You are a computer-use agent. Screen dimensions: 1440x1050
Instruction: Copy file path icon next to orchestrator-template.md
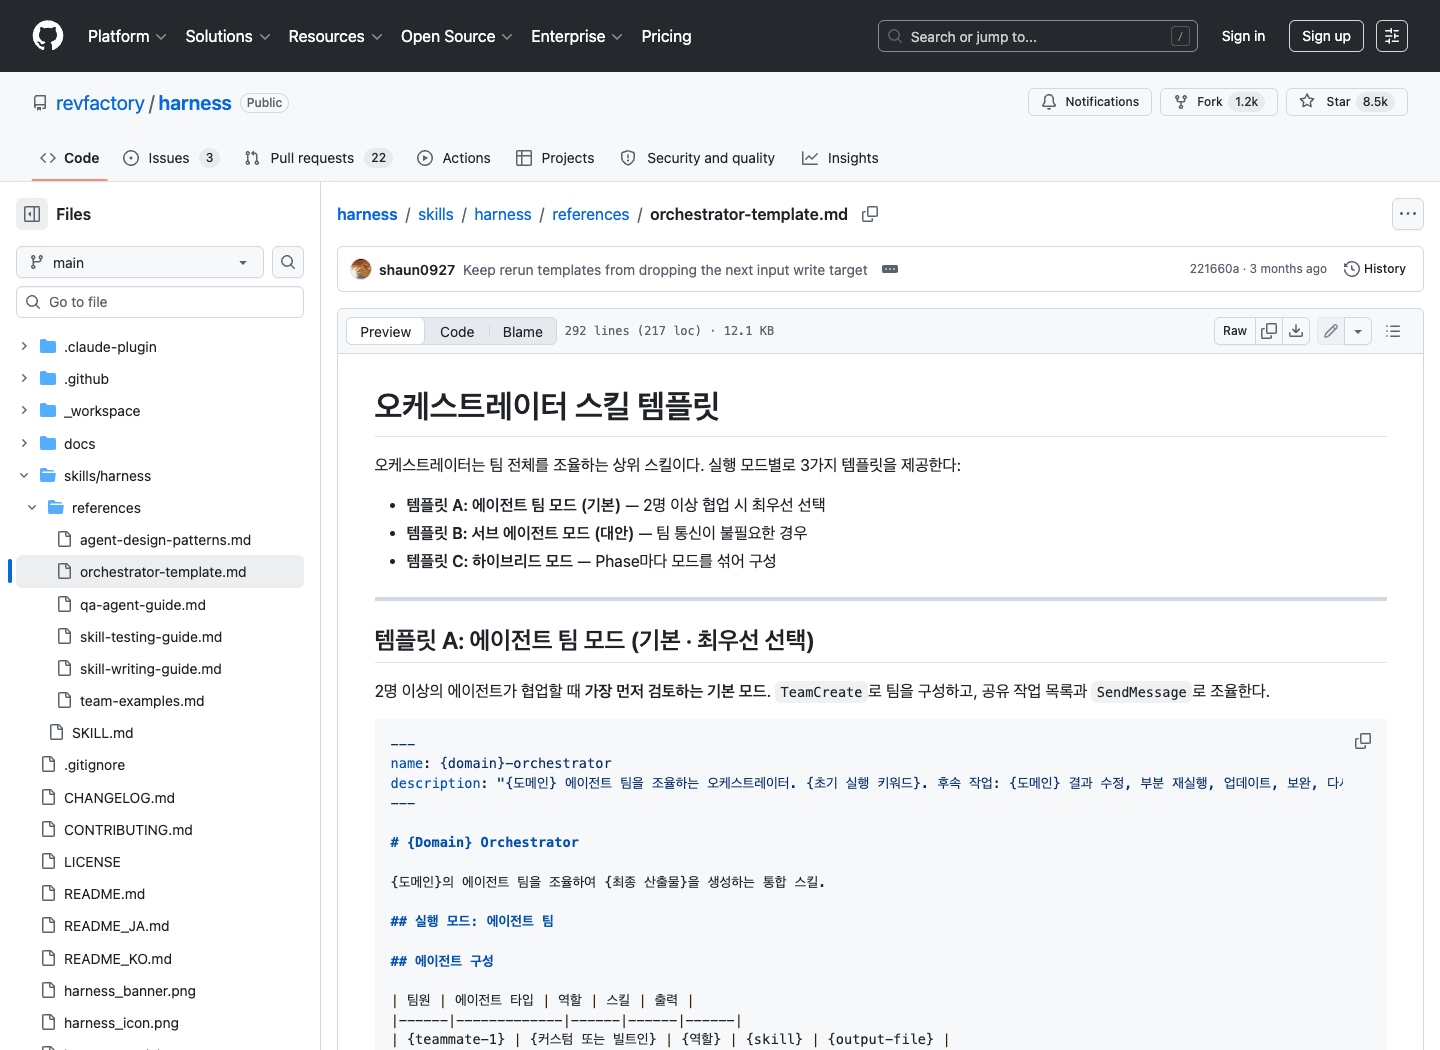point(870,214)
